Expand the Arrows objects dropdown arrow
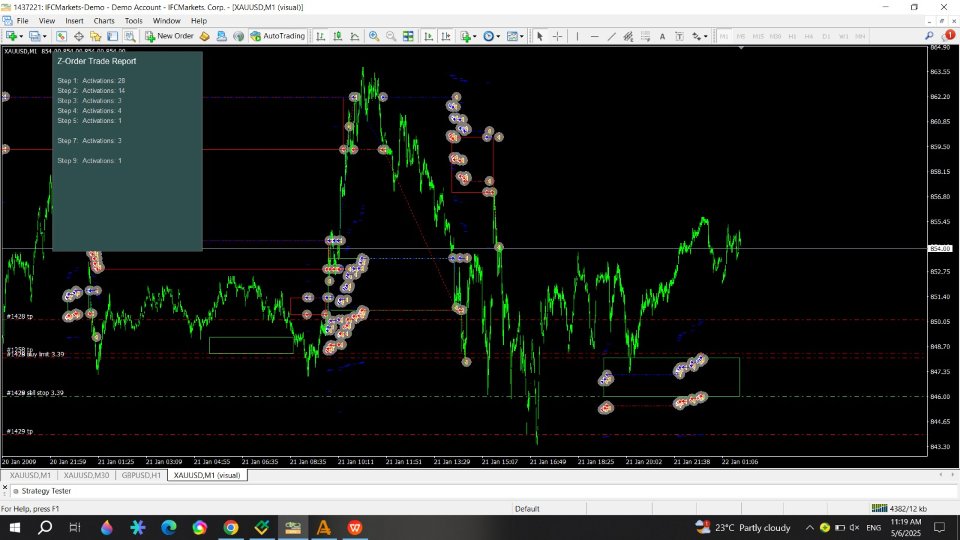Viewport: 960px width, 540px height. pyautogui.click(x=706, y=36)
